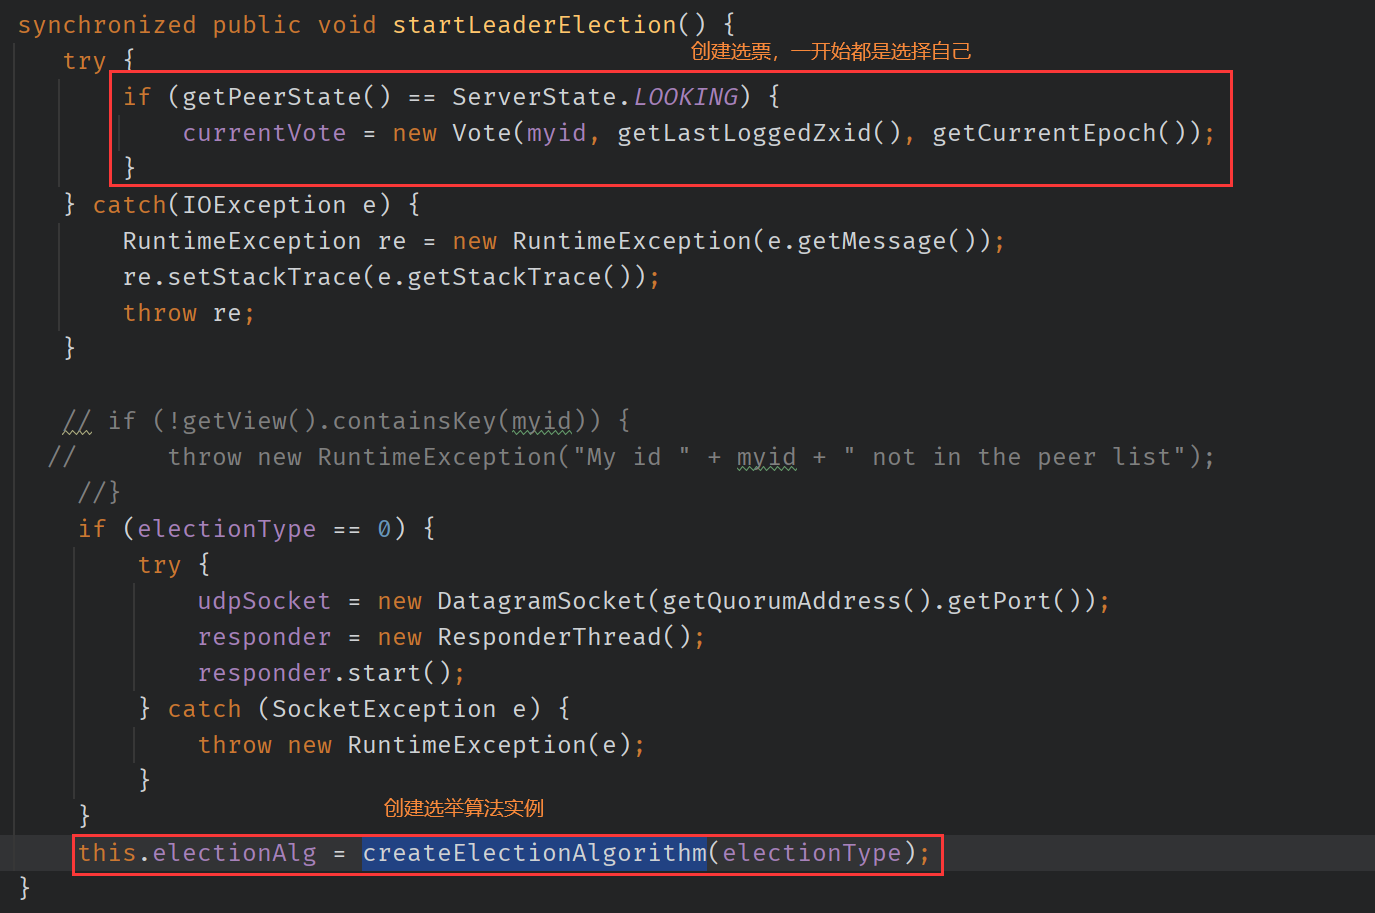The width and height of the screenshot is (1375, 913).
Task: Click commented getView().containsKey line
Action: point(346,421)
